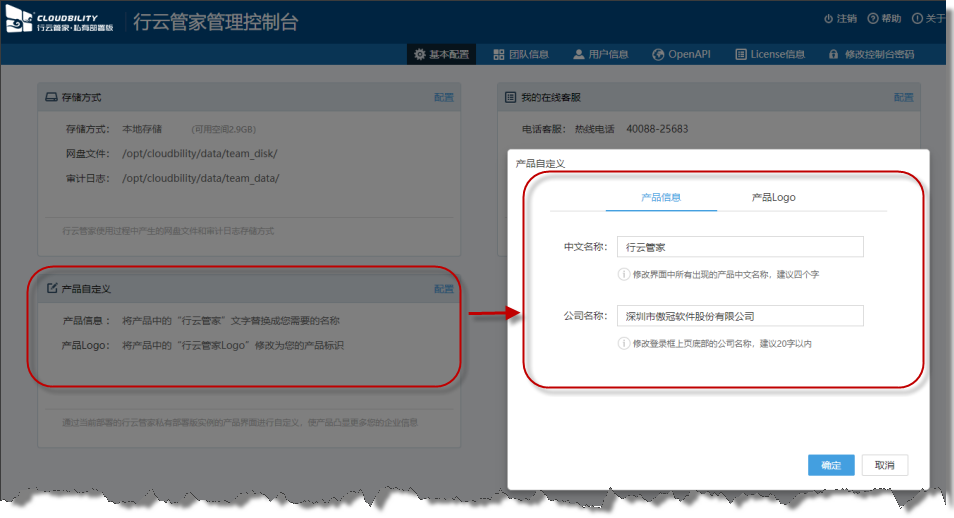This screenshot has width=954, height=518.
Task: Select the 基本配置 tab
Action: point(443,55)
